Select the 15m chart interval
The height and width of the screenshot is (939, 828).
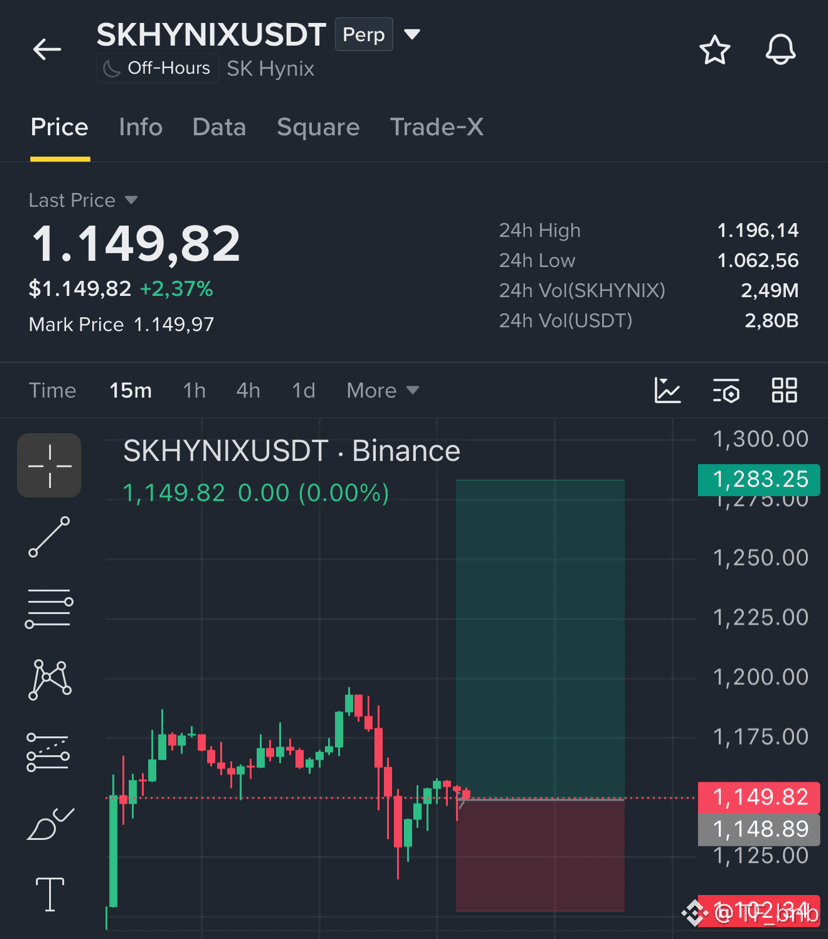131,390
